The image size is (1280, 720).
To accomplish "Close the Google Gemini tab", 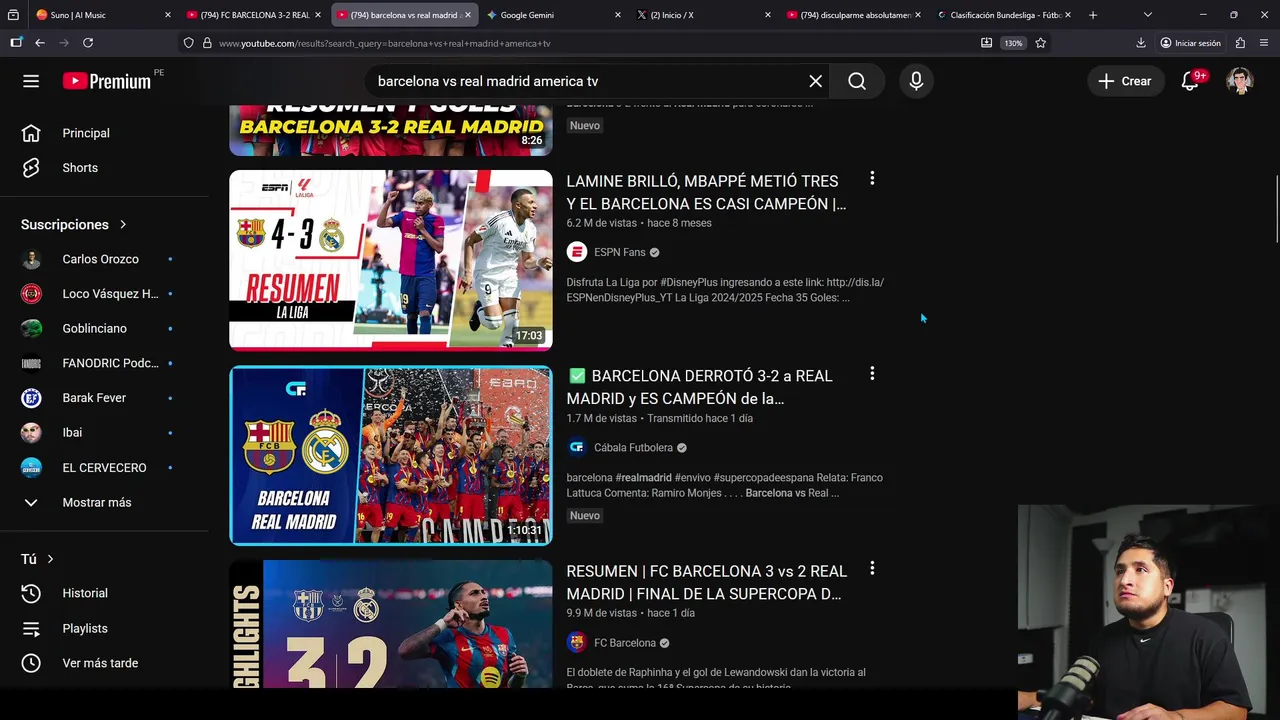I will coord(617,15).
